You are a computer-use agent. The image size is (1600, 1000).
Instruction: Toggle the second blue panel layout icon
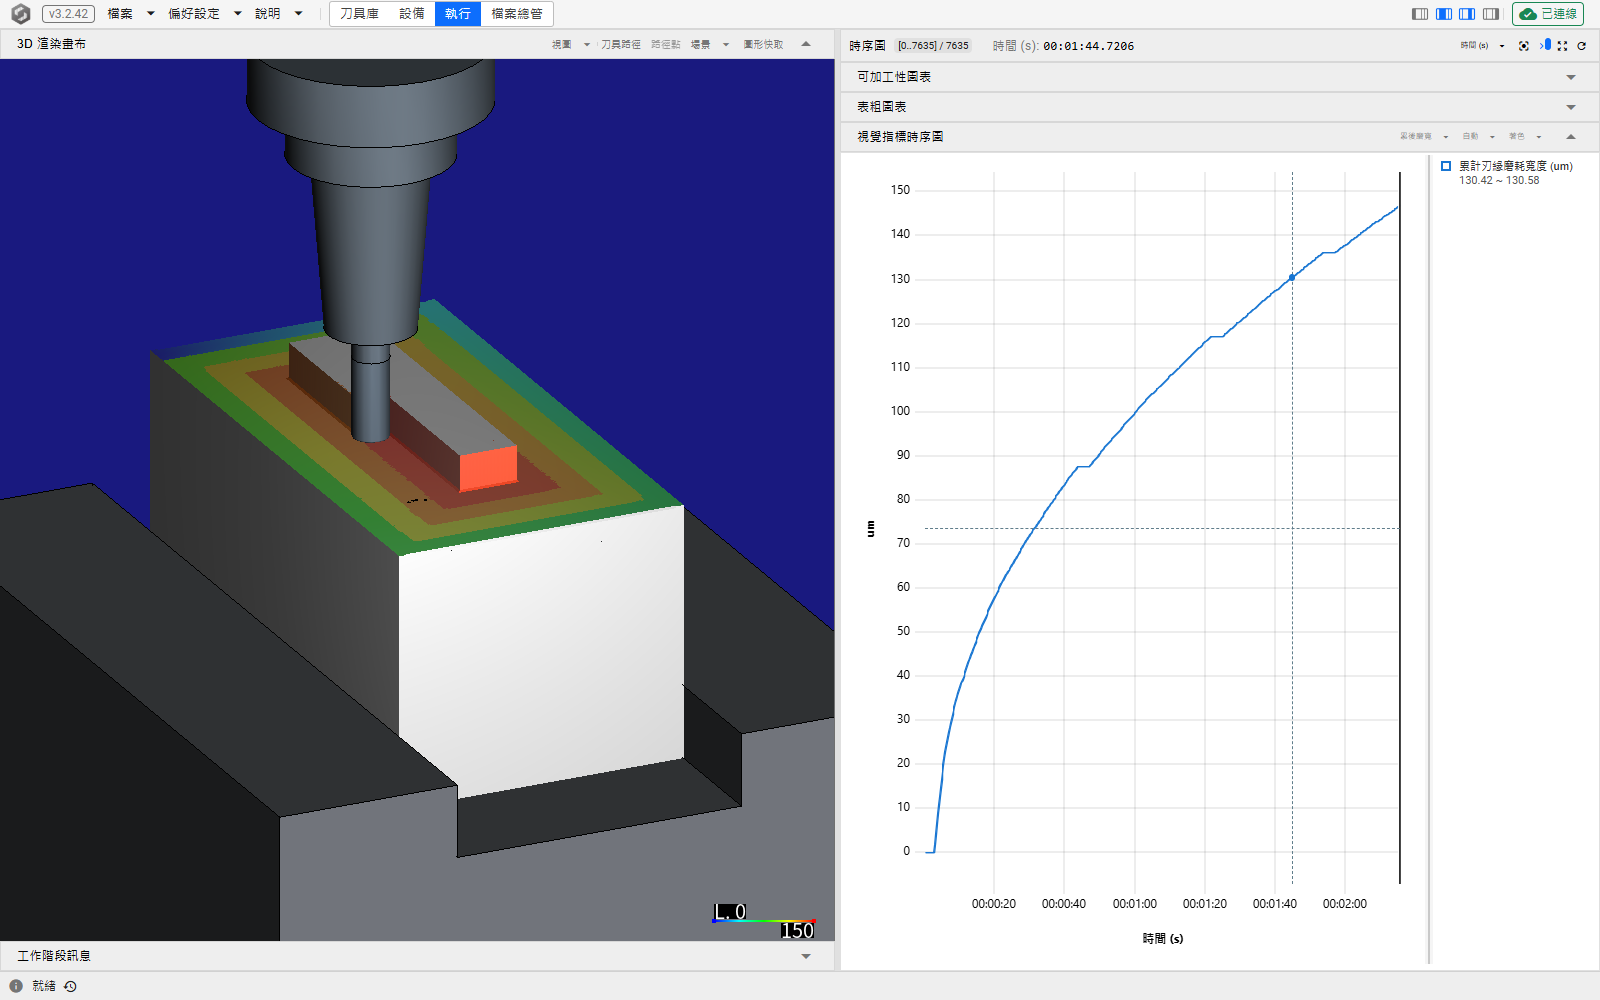click(1444, 14)
